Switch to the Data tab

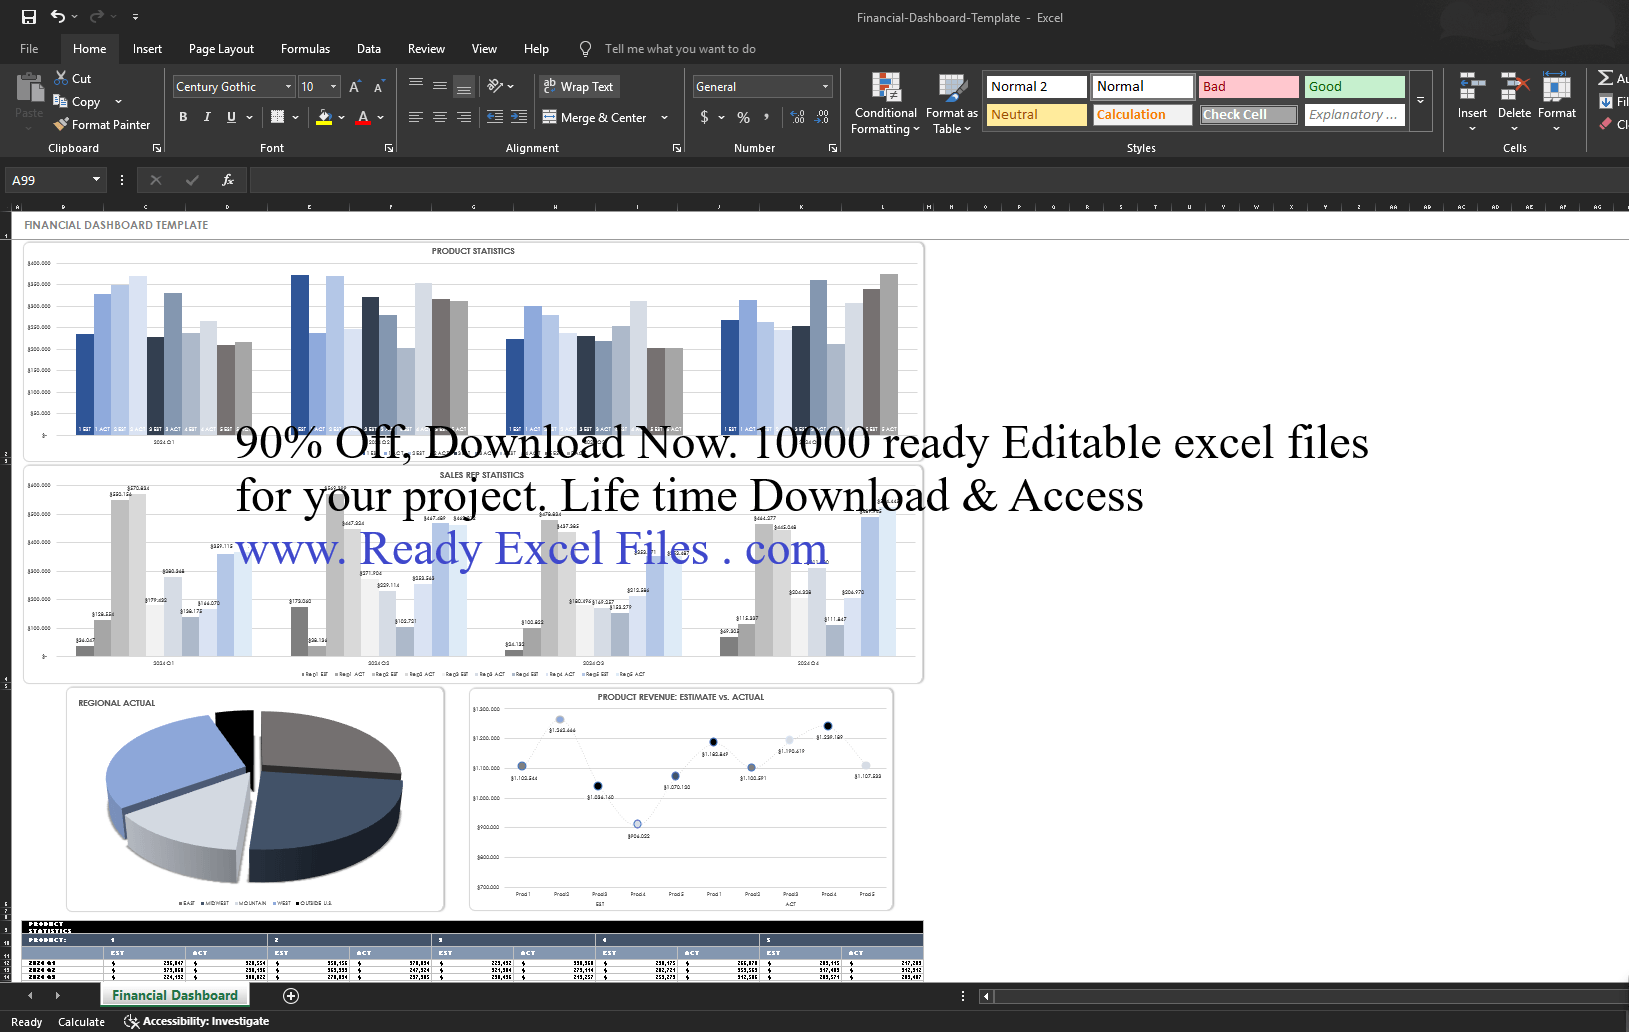(369, 49)
